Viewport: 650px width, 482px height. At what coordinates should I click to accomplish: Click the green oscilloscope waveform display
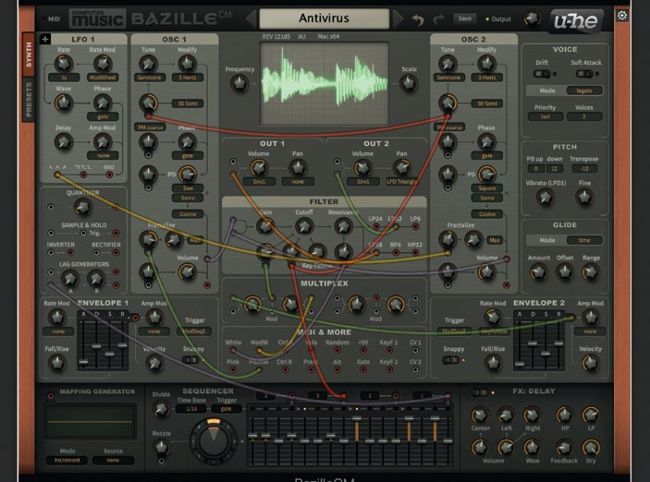coord(324,83)
